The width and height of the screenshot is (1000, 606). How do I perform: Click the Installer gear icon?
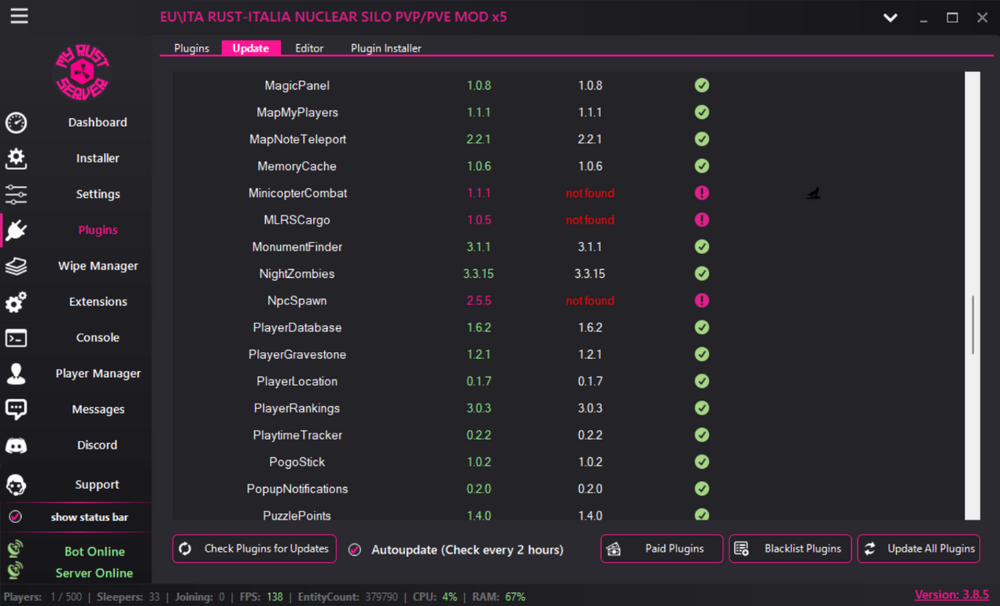click(x=16, y=158)
